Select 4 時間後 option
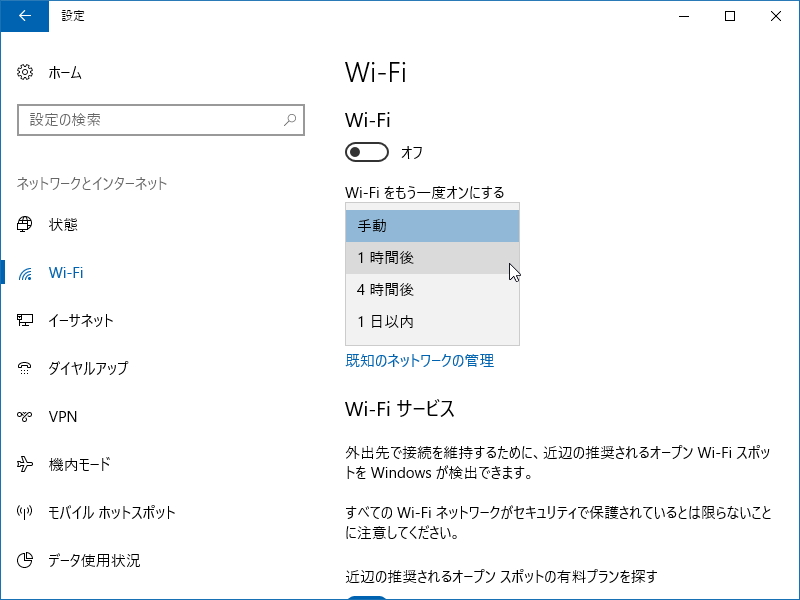This screenshot has height=600, width=800. [432, 289]
